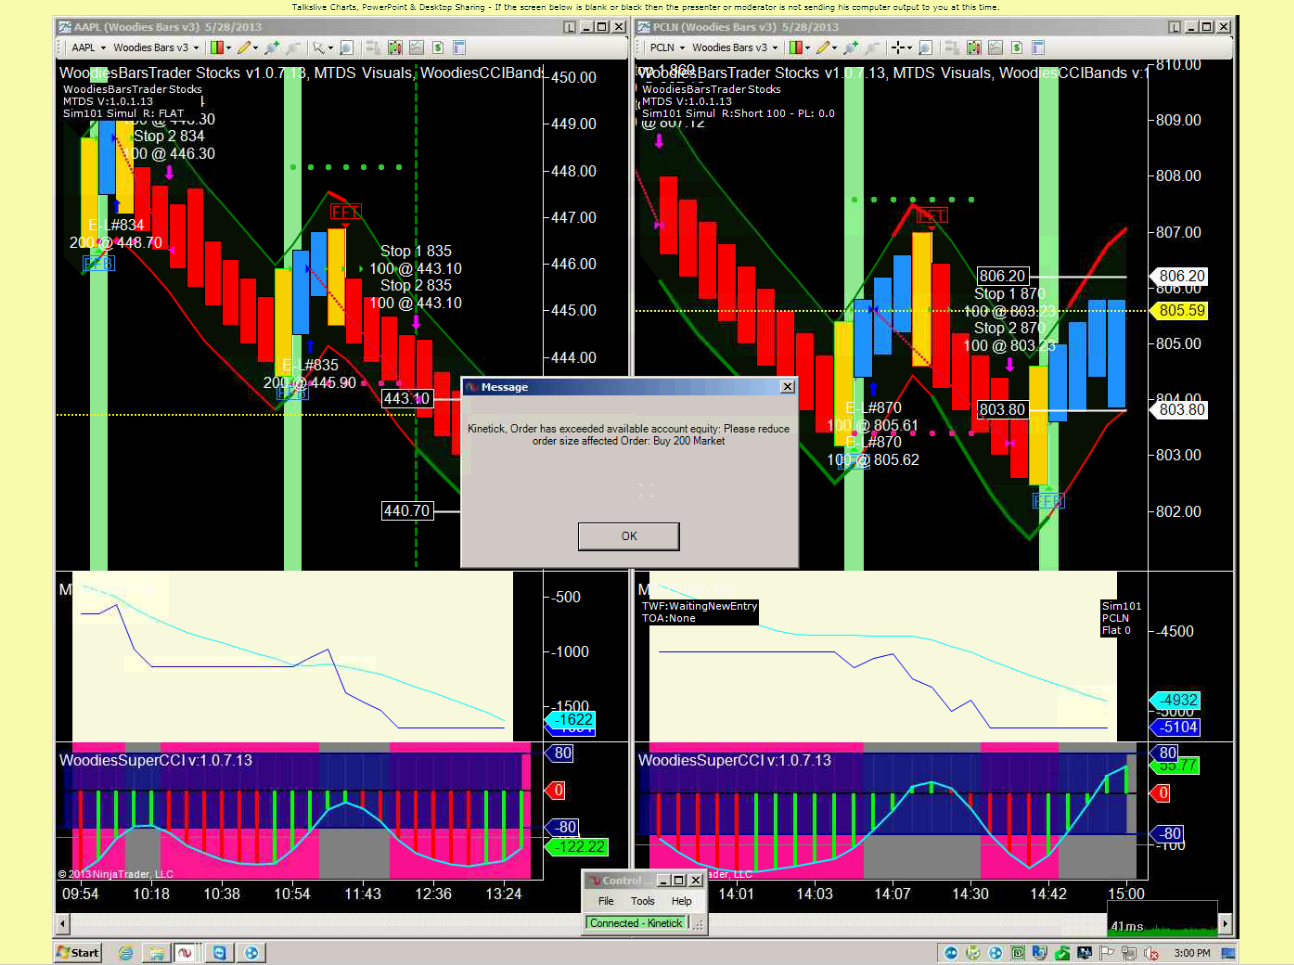Click the right arrow of PCLN chart scrollbar
This screenshot has width=1294, height=965.
(x=1225, y=924)
